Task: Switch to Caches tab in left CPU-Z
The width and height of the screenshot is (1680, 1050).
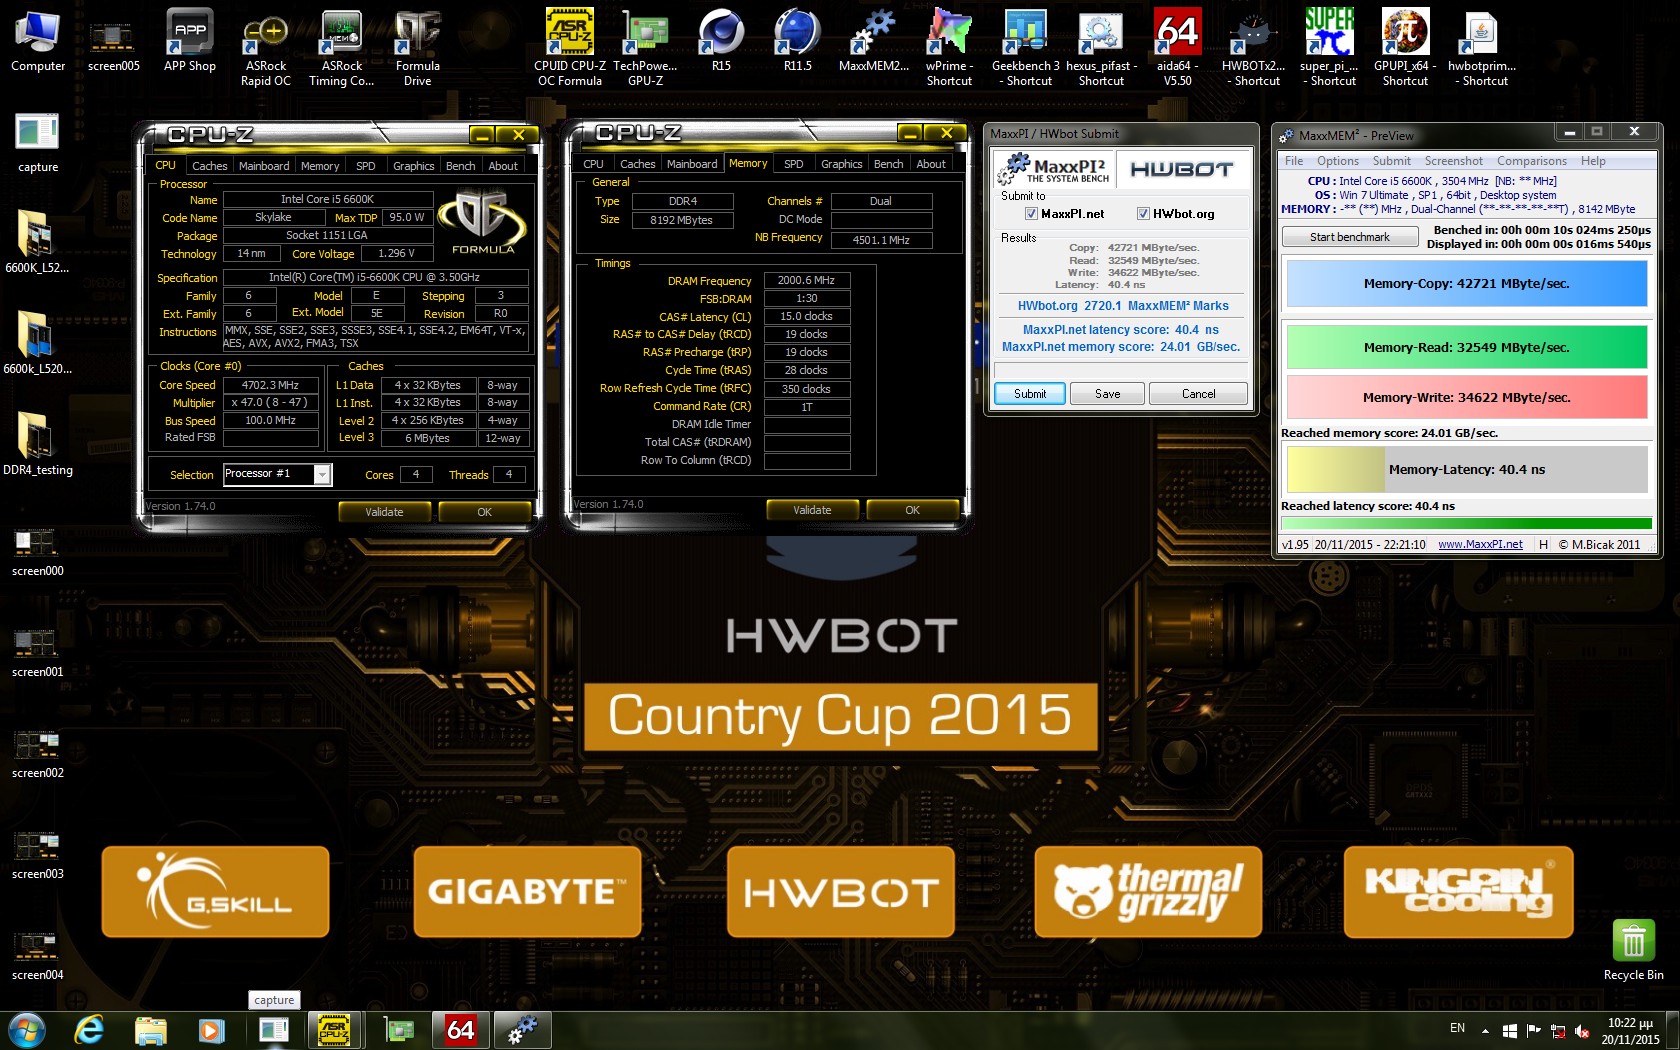Action: coord(210,166)
